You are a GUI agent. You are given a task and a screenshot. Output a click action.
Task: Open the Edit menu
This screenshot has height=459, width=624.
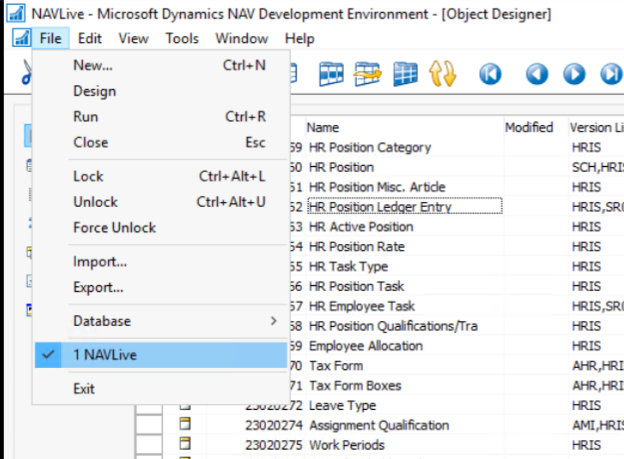90,38
